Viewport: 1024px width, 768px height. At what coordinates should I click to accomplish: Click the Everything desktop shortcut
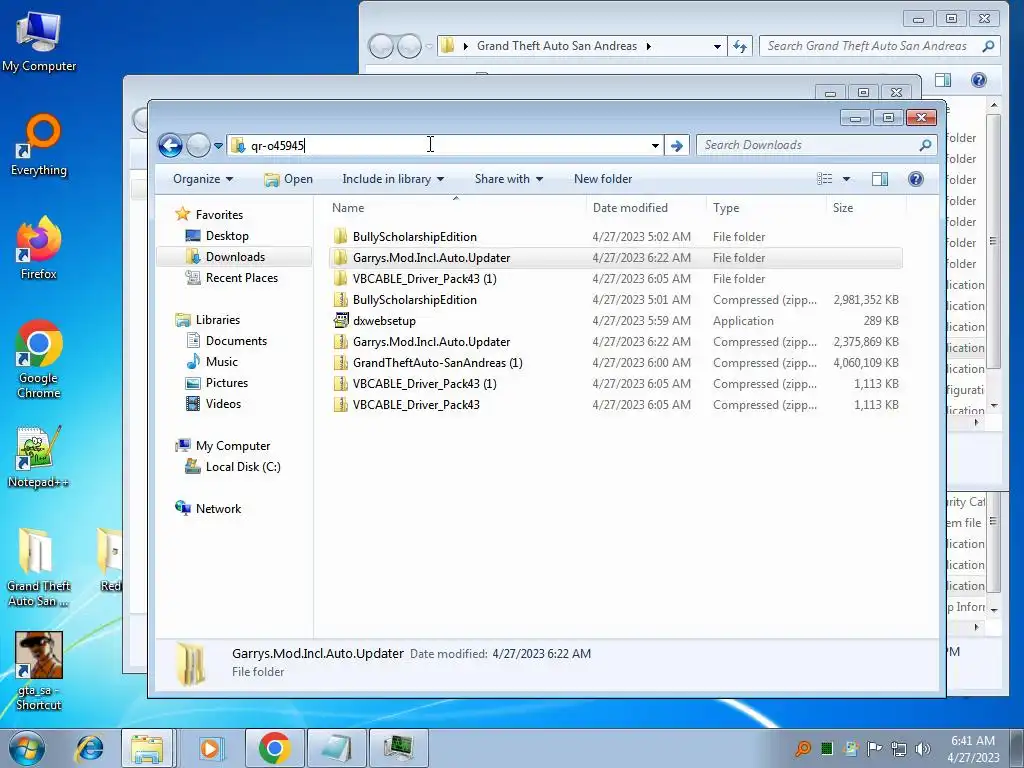39,145
